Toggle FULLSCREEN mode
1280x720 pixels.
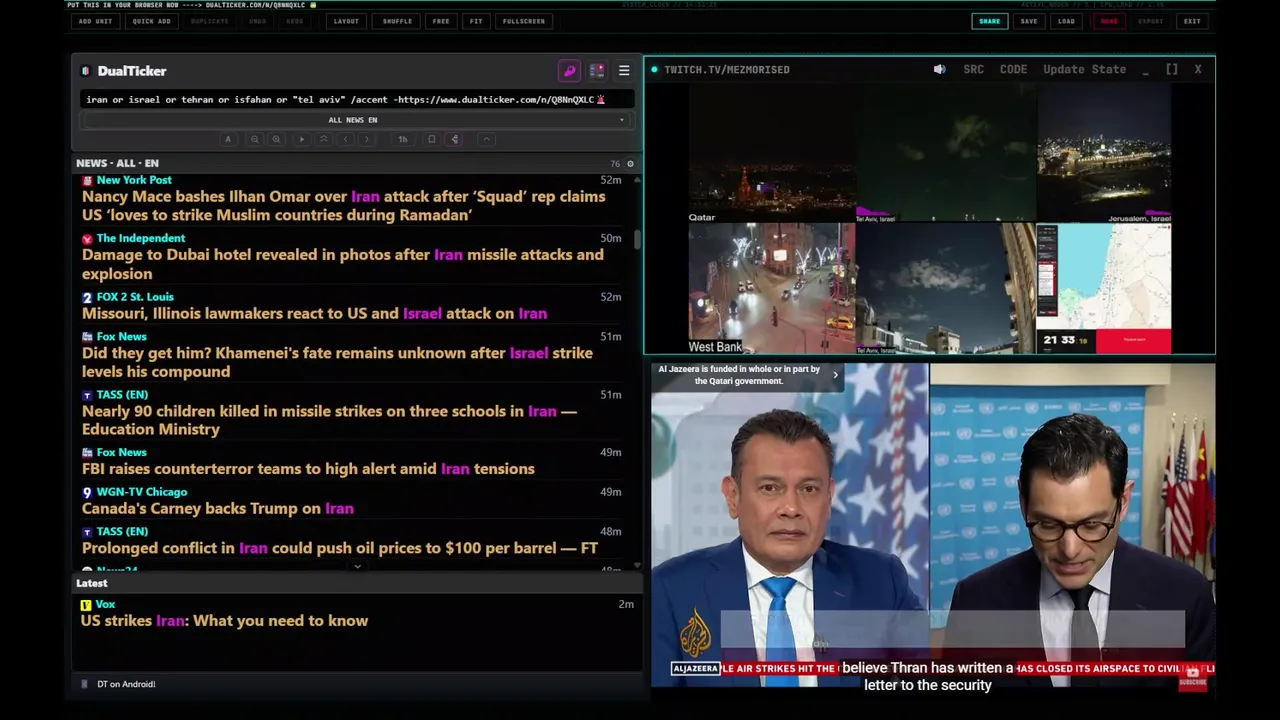click(524, 21)
